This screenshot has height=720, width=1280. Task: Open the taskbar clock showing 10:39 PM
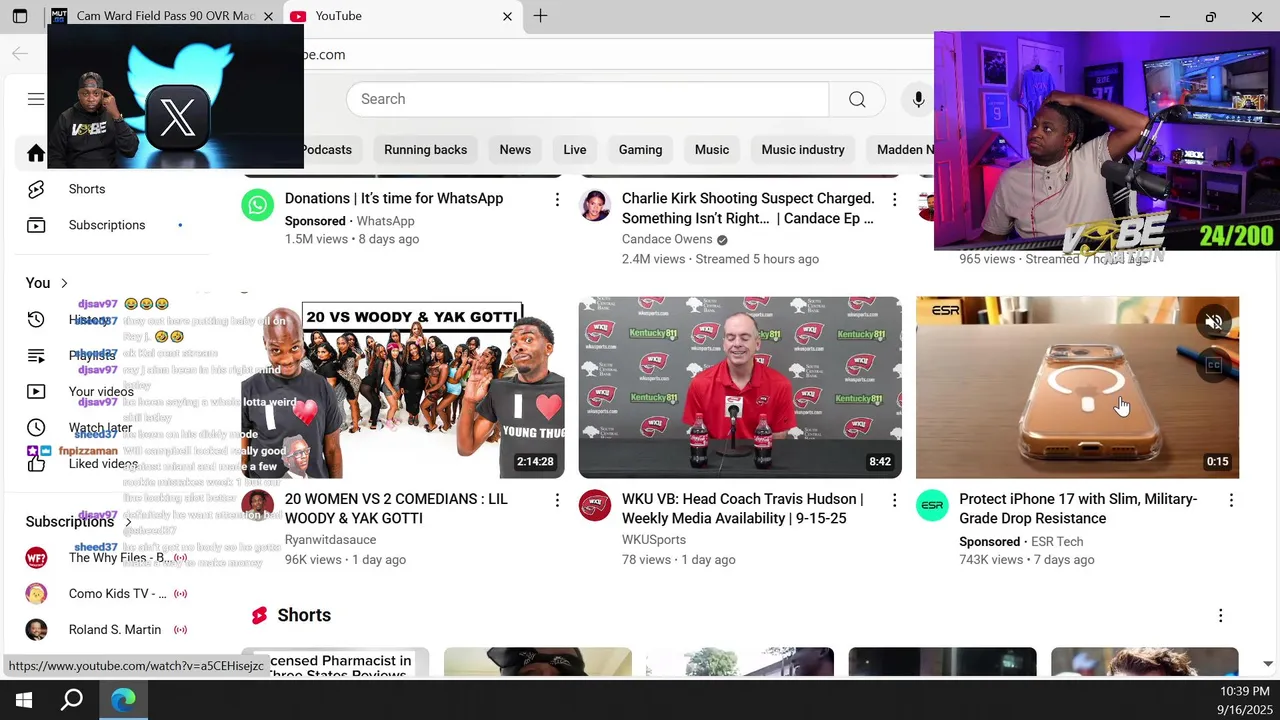click(1245, 700)
